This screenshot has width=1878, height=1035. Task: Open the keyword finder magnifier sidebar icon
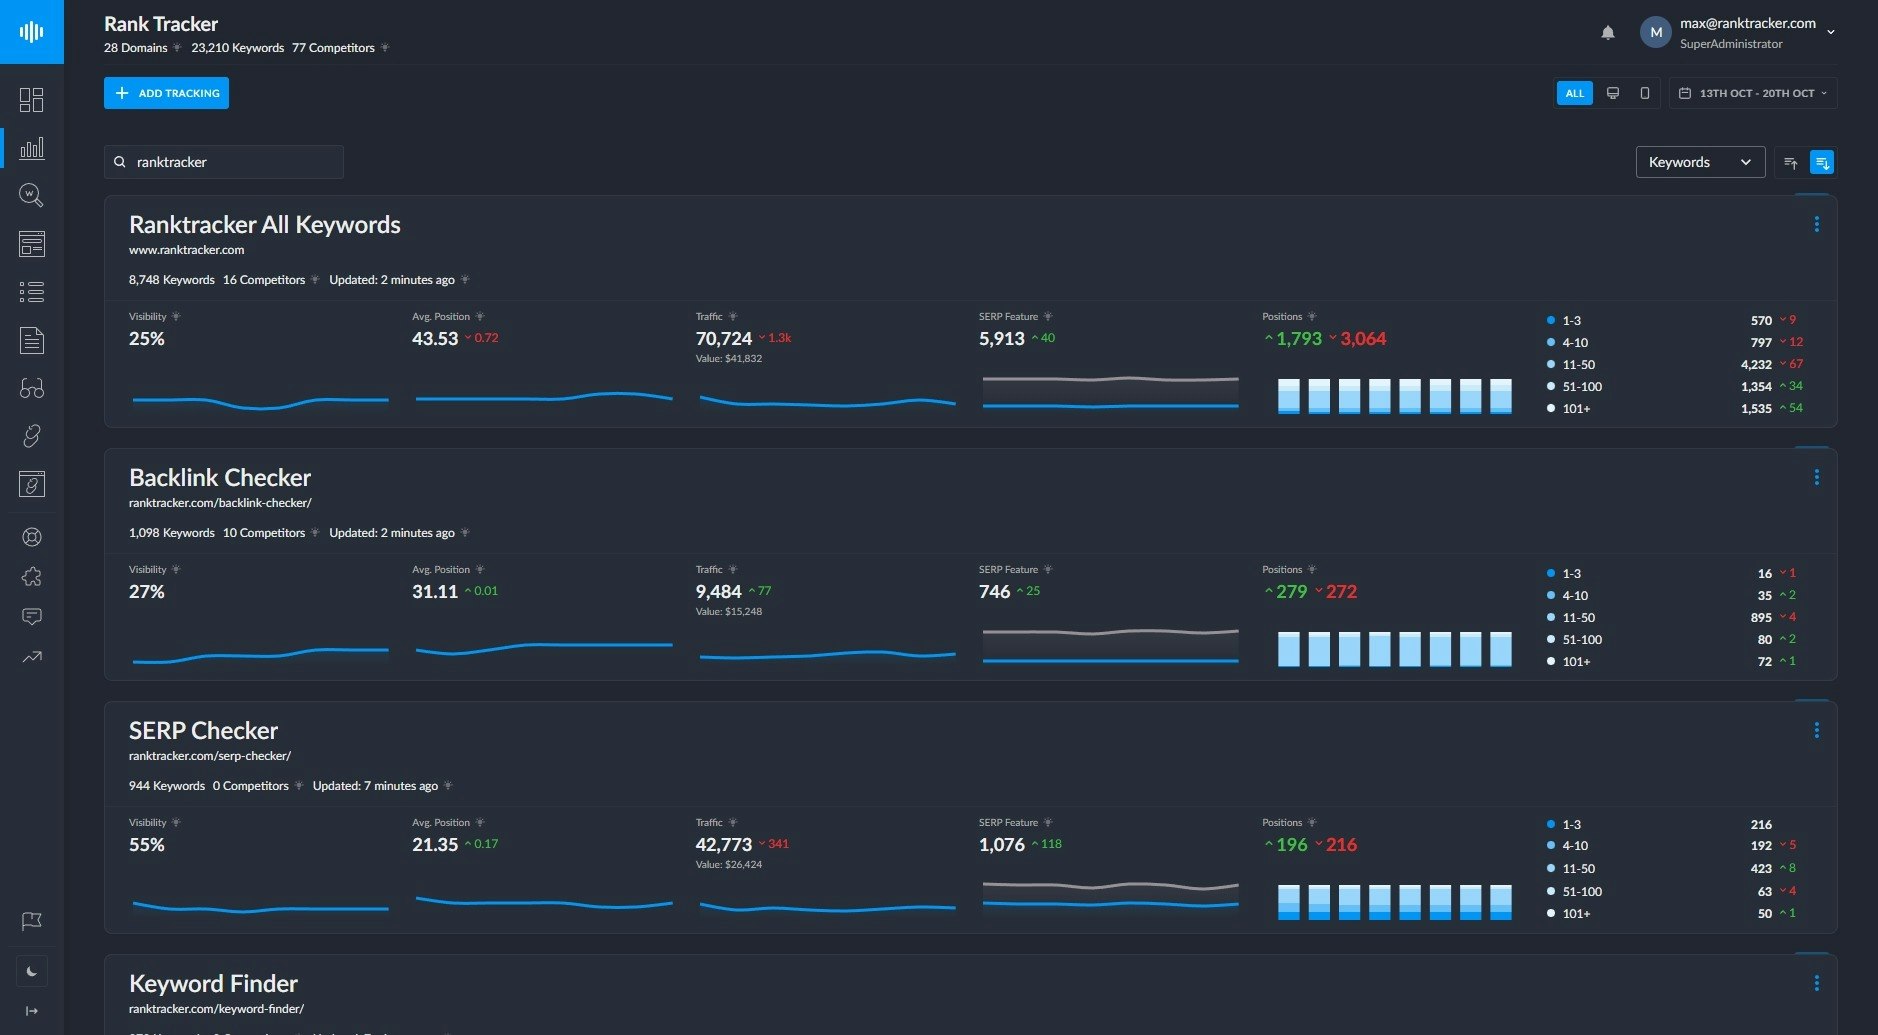click(32, 195)
